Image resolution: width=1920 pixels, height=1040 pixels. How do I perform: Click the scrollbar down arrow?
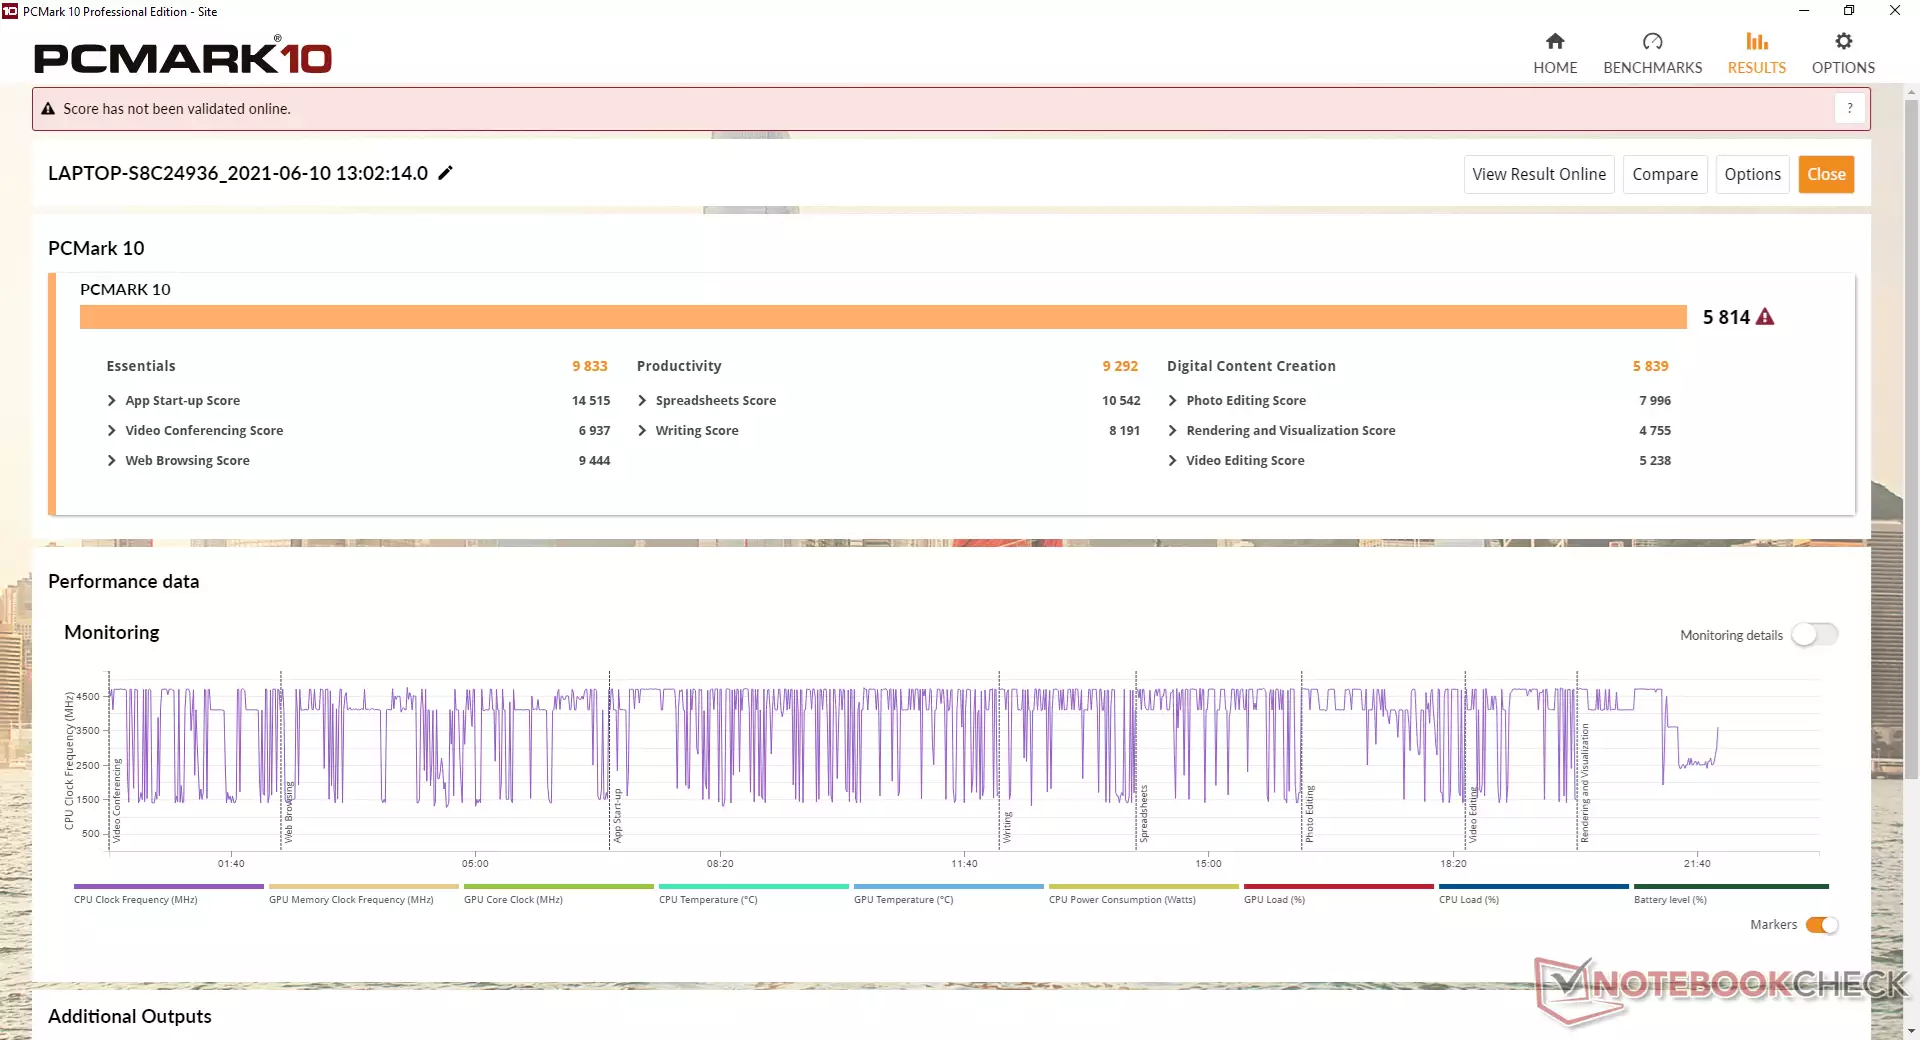click(x=1911, y=1030)
